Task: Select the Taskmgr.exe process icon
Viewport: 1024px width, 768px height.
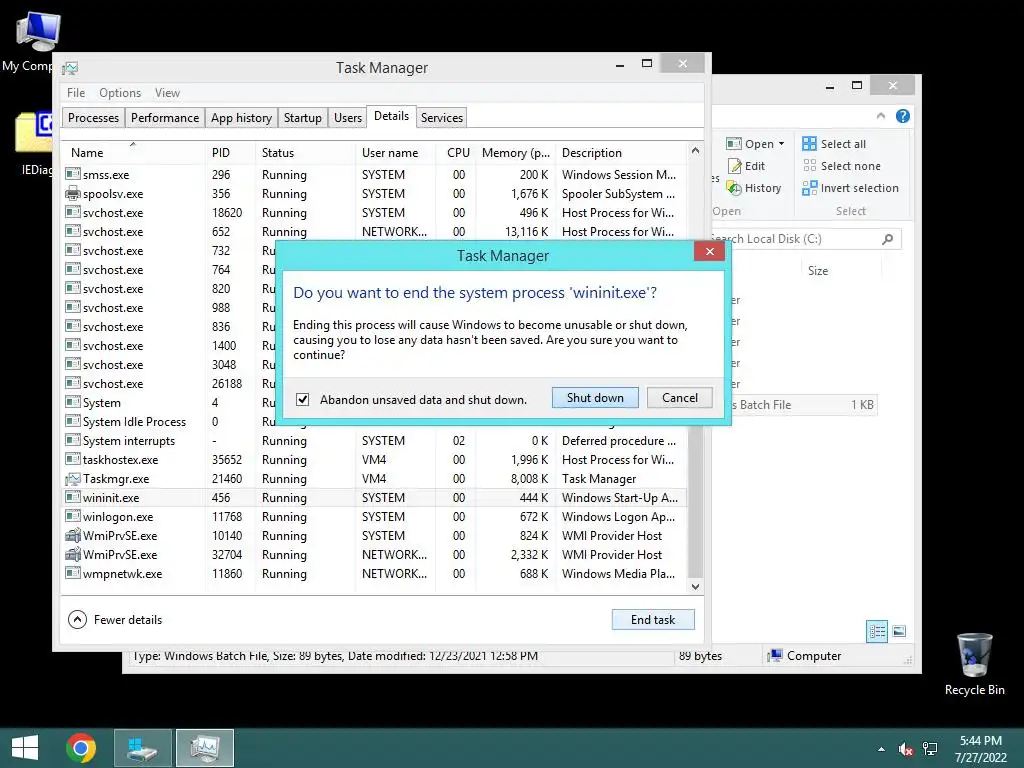Action: point(73,479)
